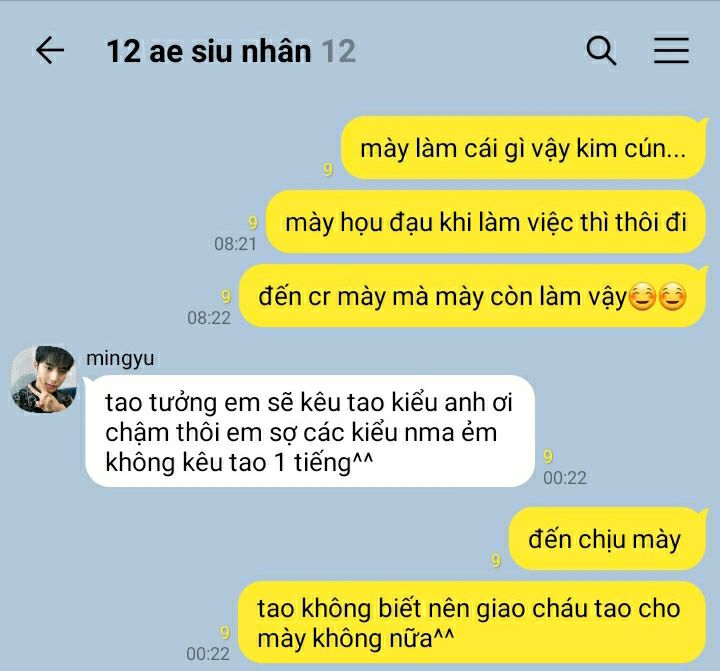Open mingyu's profile picture

click(44, 379)
